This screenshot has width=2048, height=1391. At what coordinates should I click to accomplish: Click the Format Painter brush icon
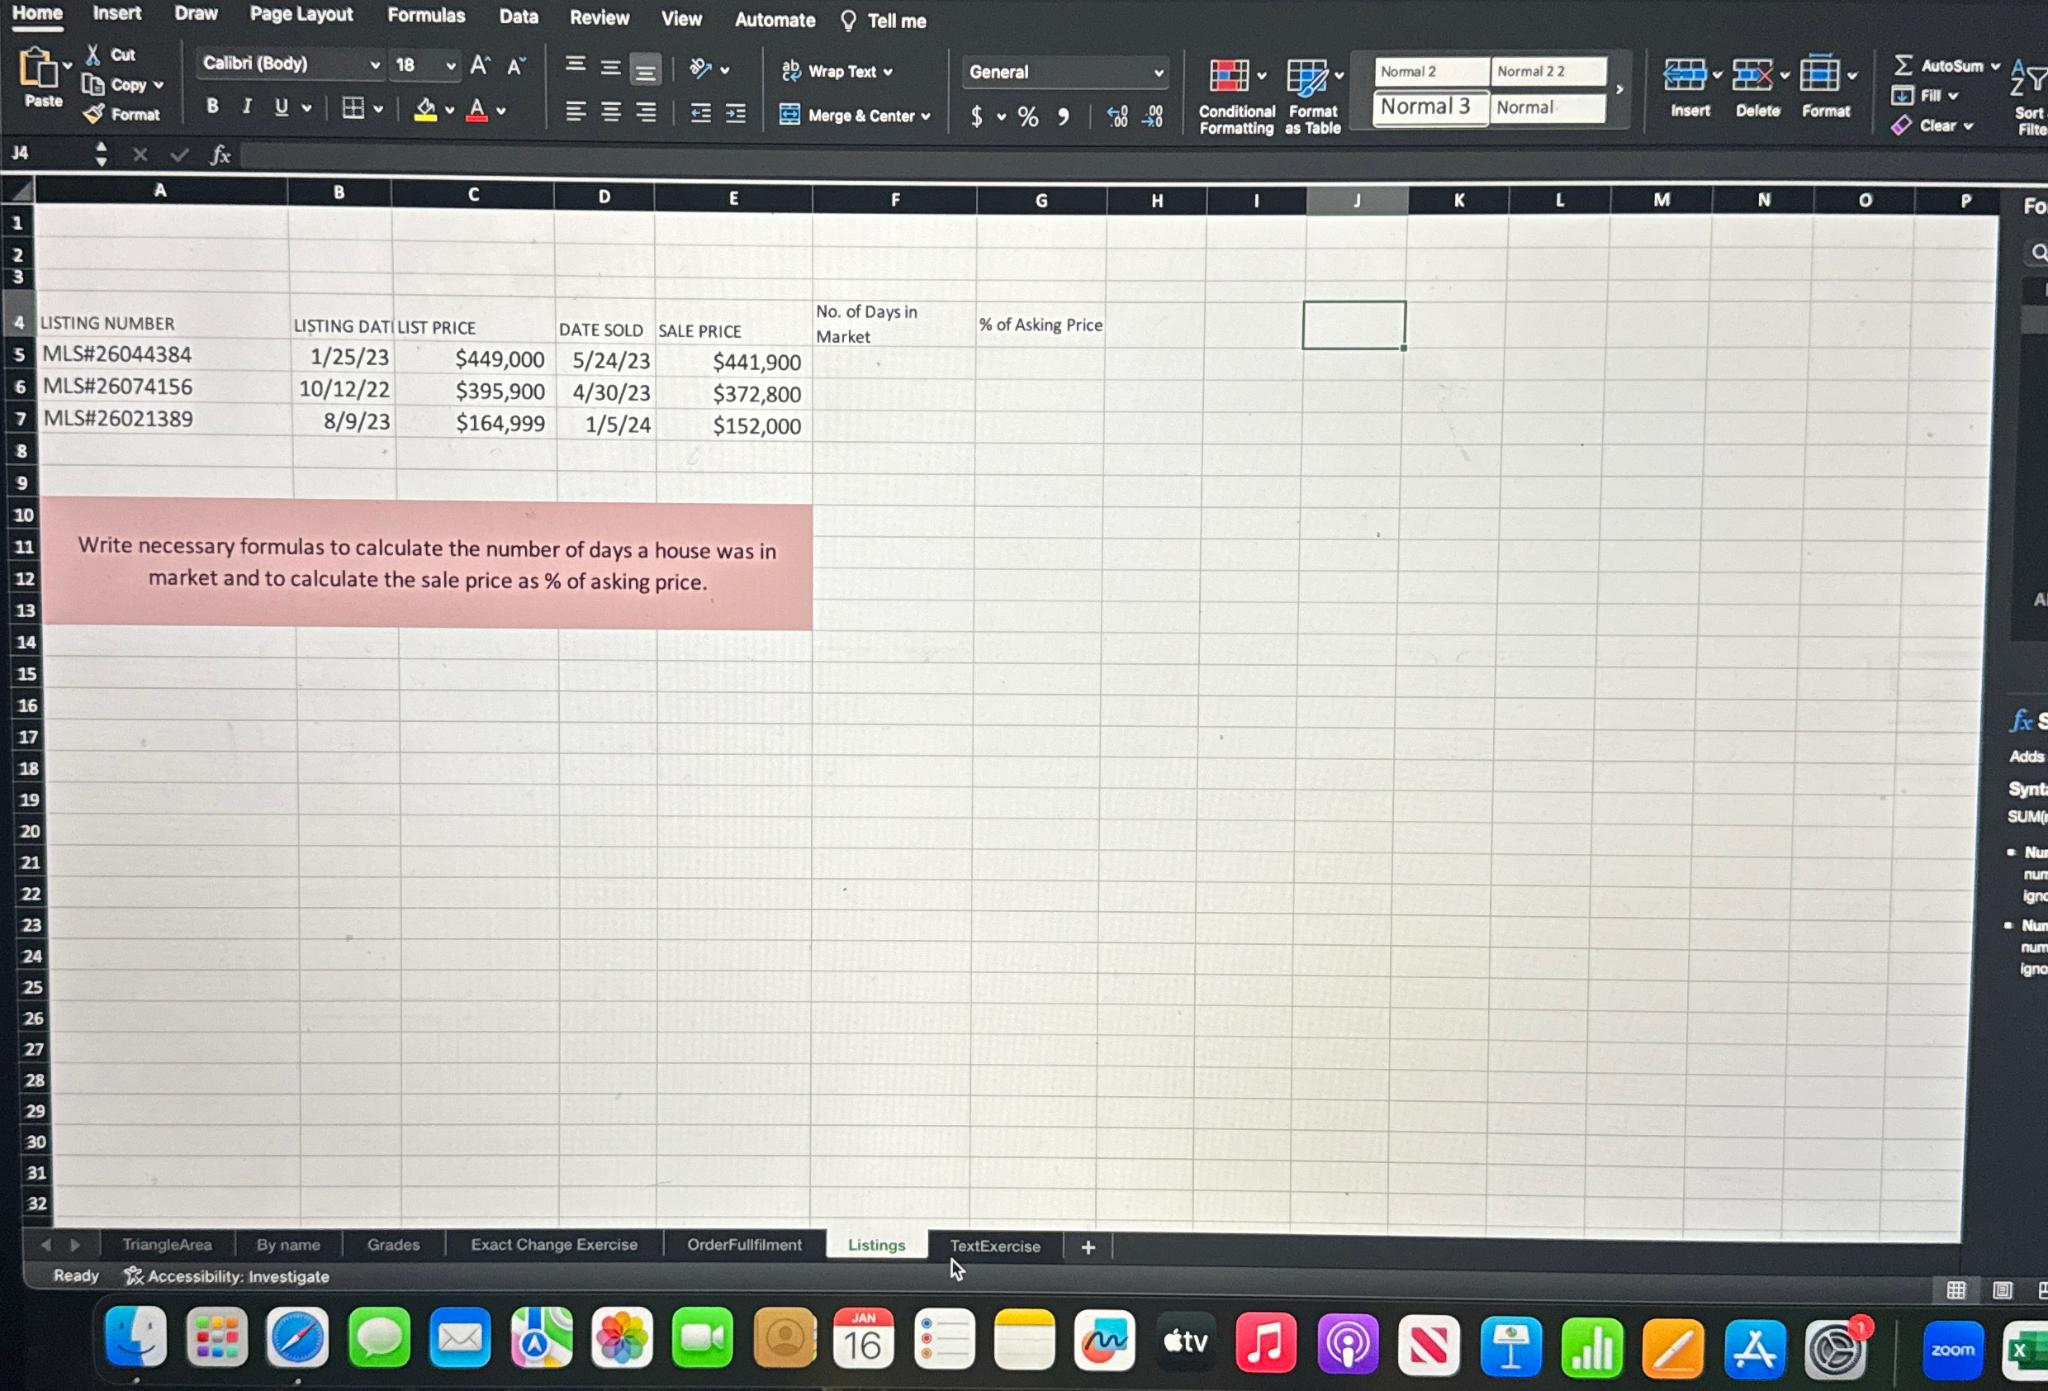(x=94, y=115)
